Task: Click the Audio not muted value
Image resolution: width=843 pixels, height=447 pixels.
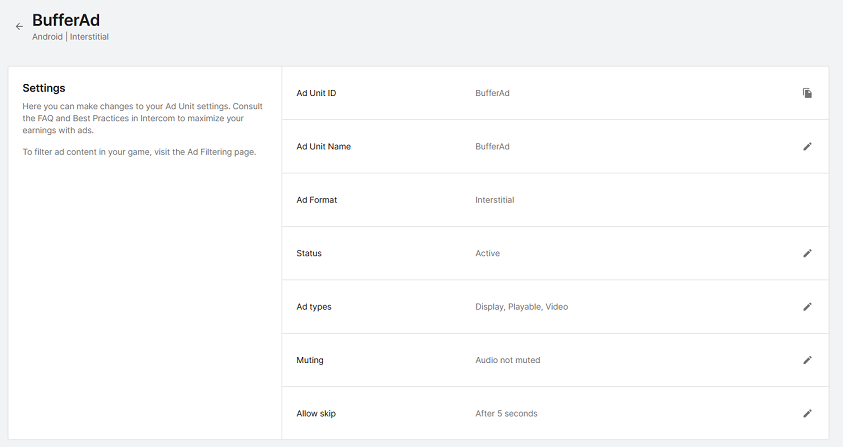Action: click(x=507, y=360)
